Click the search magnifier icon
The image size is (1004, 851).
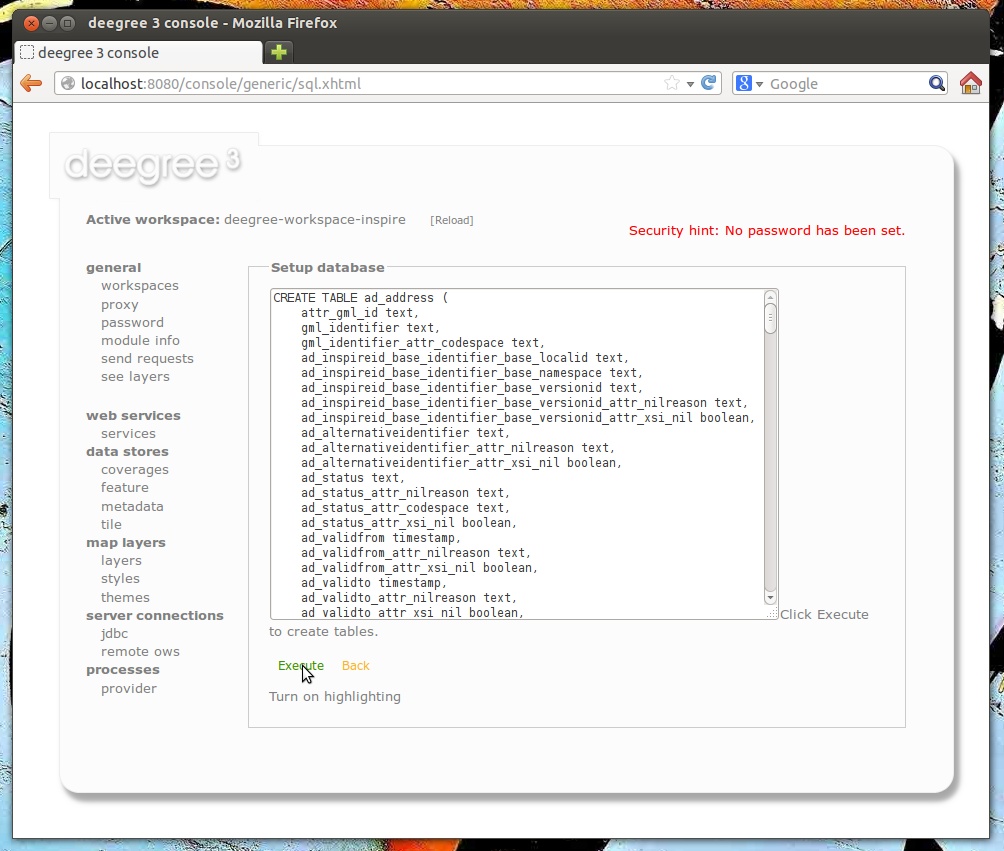934,83
